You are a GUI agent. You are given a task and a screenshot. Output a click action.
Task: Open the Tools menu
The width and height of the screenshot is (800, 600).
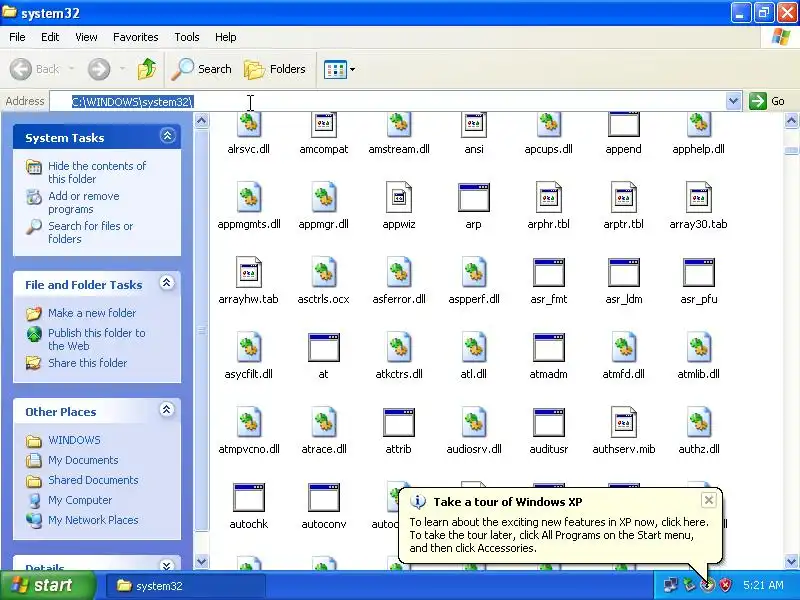[187, 37]
